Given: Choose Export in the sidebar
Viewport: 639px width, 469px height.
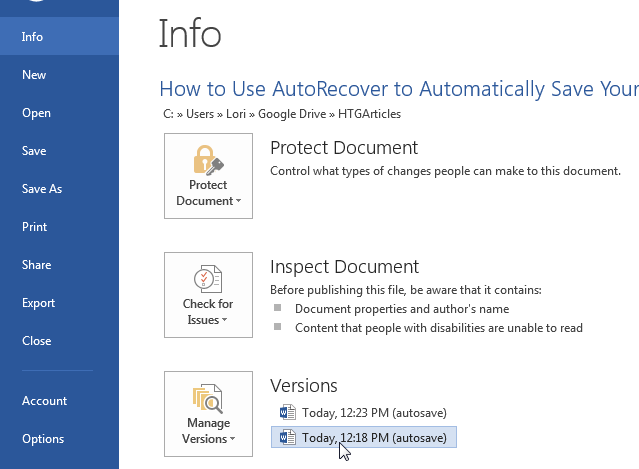Looking at the screenshot, I should [38, 303].
